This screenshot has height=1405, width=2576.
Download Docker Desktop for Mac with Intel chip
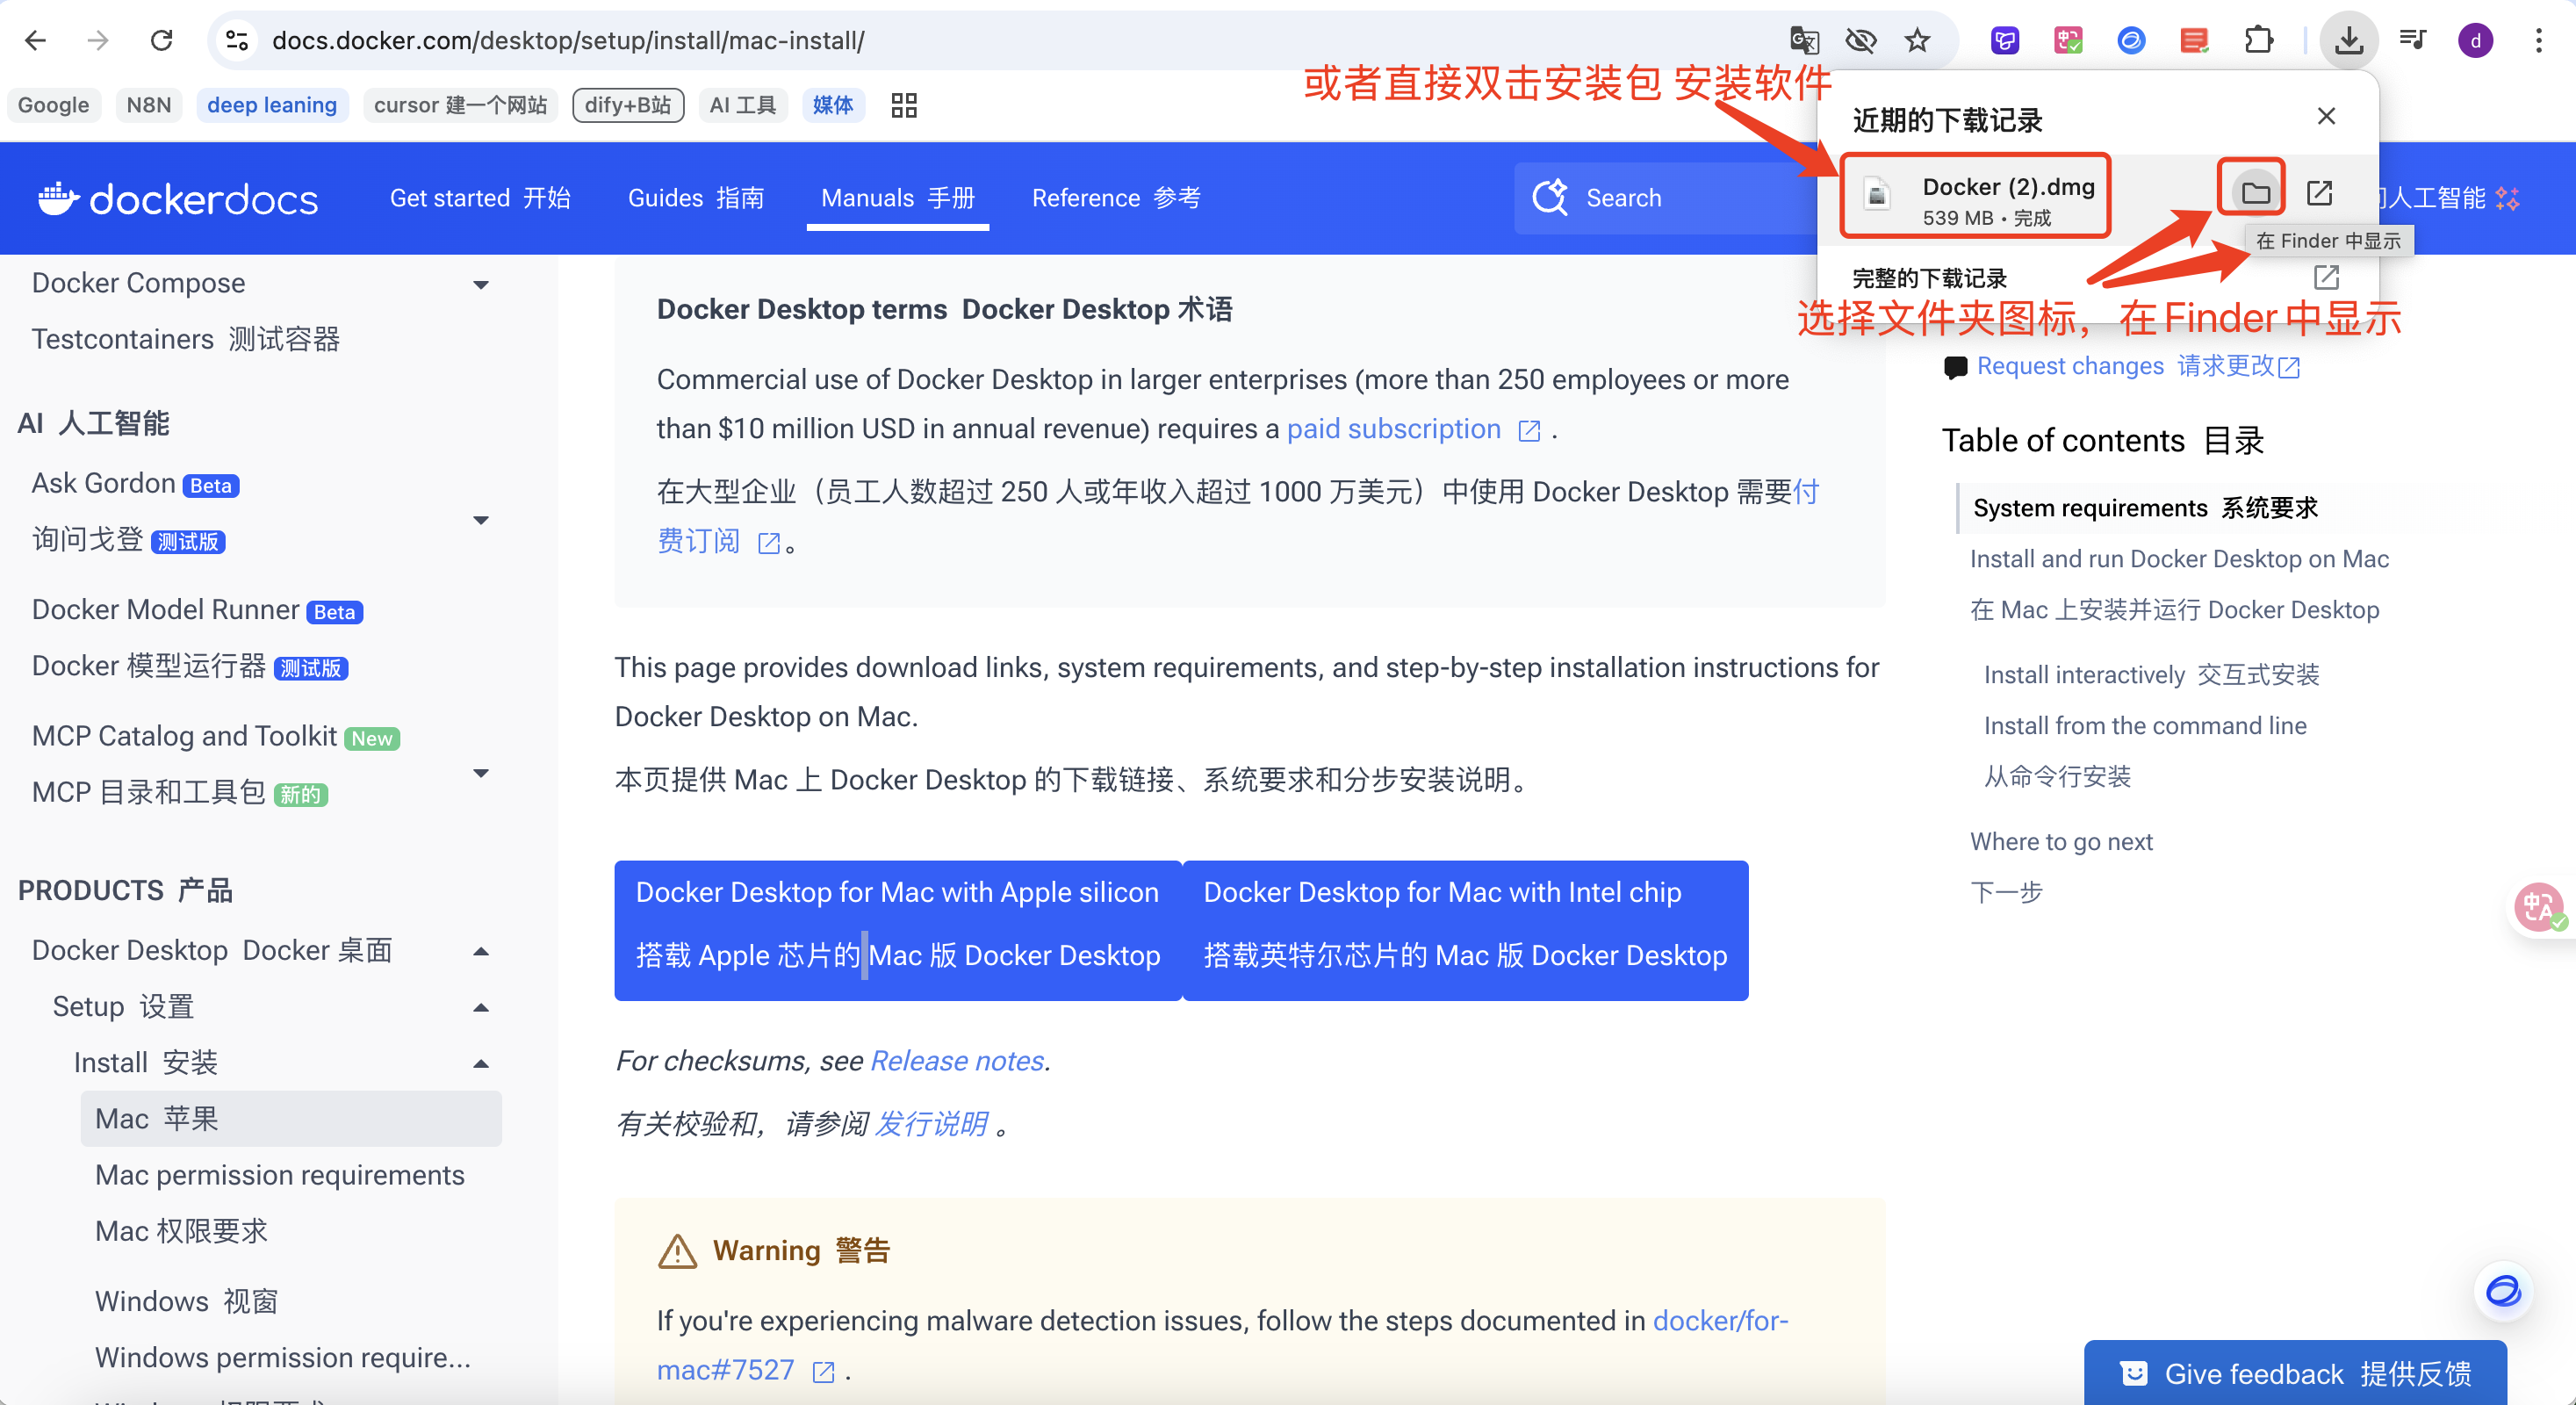pyautogui.click(x=1465, y=930)
